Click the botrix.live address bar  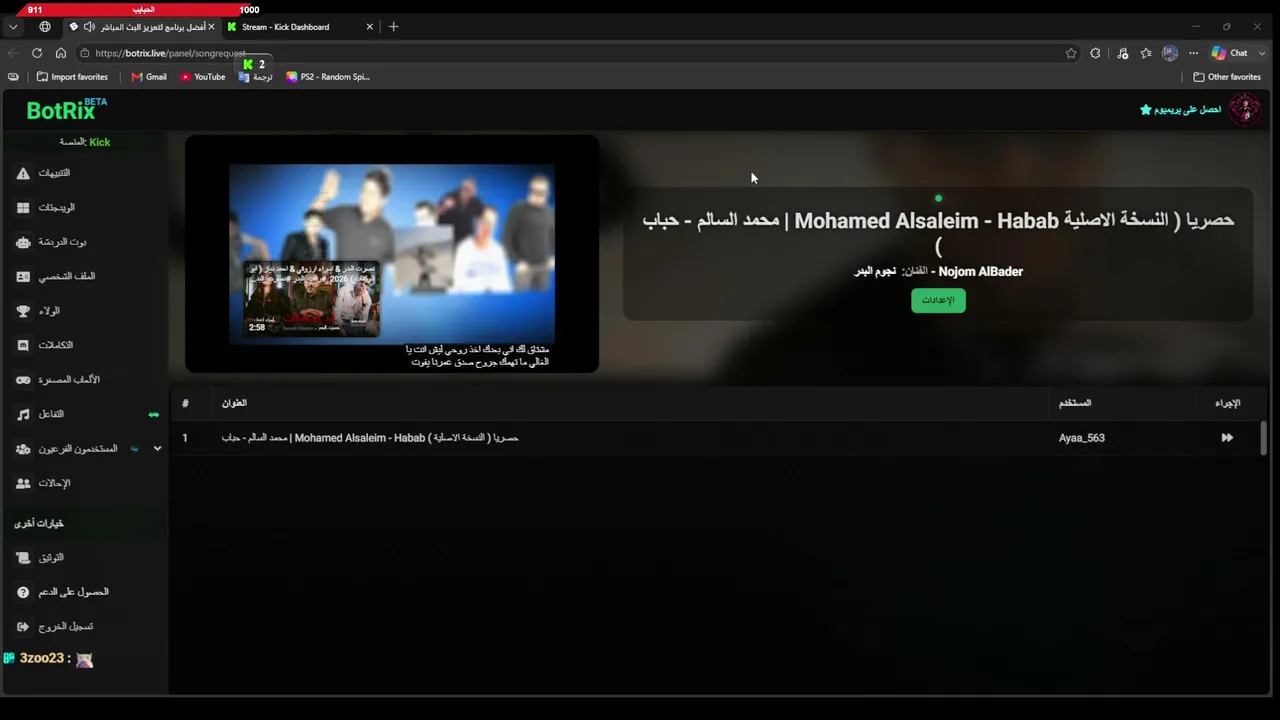[570, 53]
